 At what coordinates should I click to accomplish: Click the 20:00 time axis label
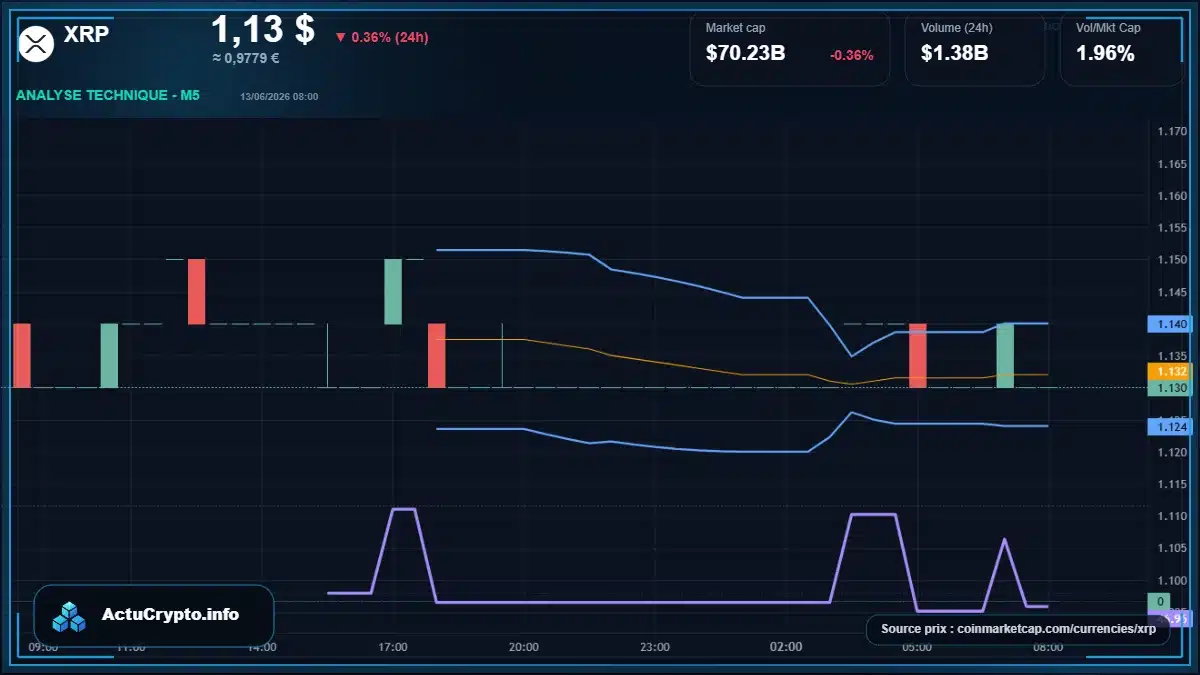(x=524, y=647)
